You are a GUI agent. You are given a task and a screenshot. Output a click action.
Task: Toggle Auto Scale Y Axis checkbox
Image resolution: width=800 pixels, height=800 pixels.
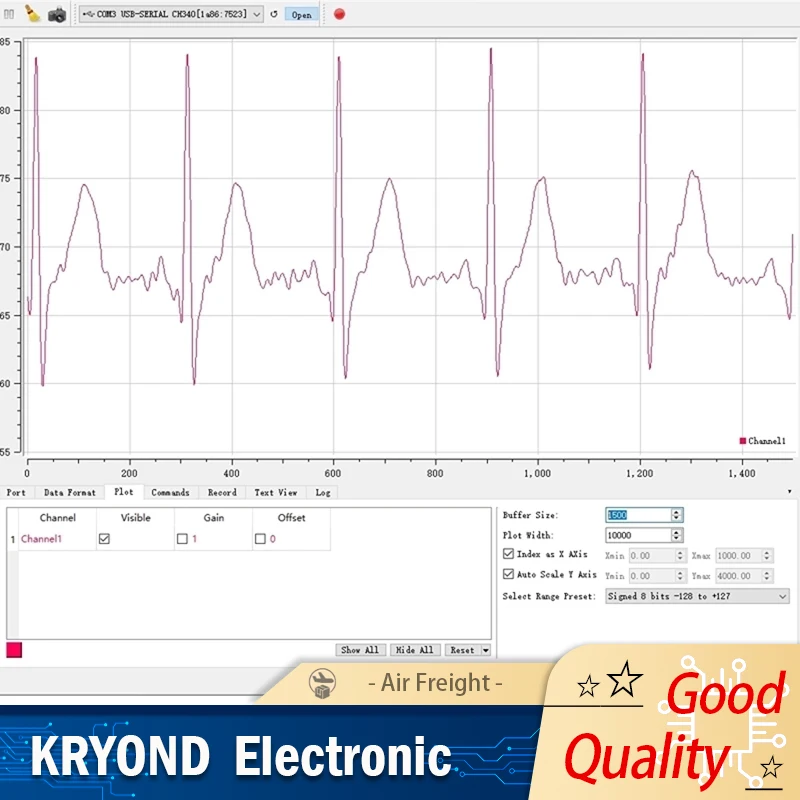508,574
